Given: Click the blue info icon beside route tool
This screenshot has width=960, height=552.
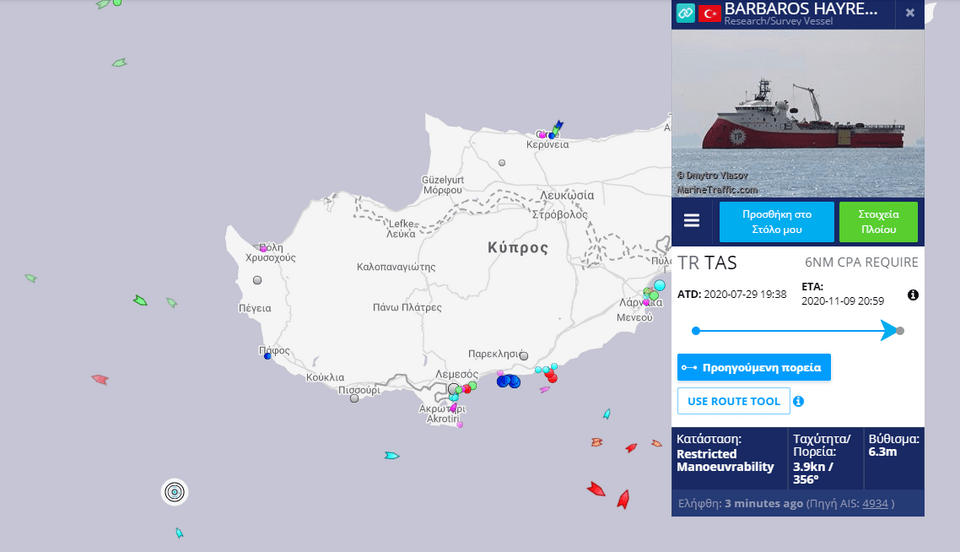Looking at the screenshot, I should point(798,401).
